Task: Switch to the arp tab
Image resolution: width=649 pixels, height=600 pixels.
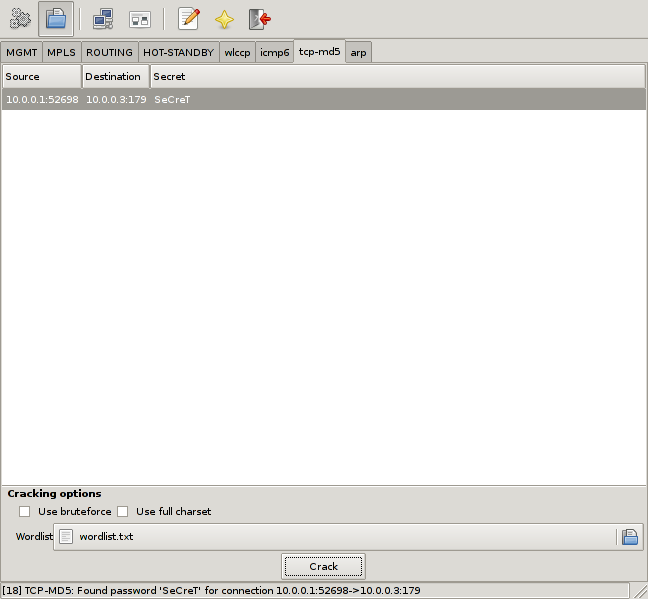Action: click(x=358, y=53)
